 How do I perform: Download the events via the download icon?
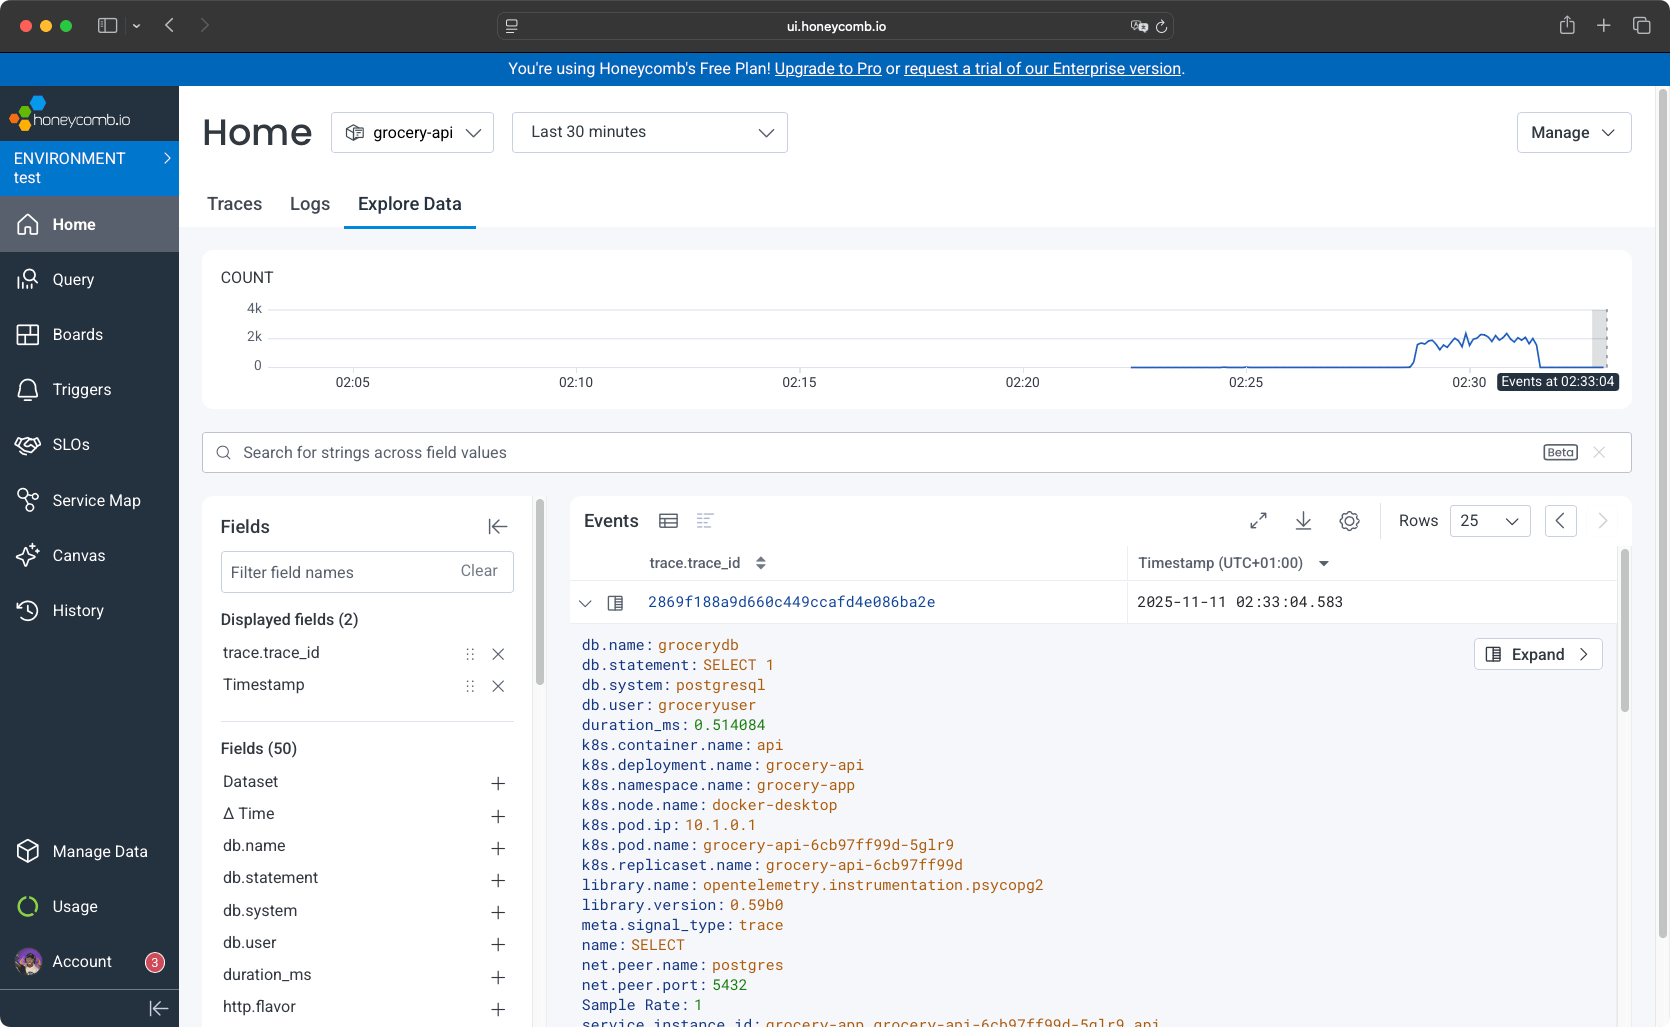click(1303, 521)
